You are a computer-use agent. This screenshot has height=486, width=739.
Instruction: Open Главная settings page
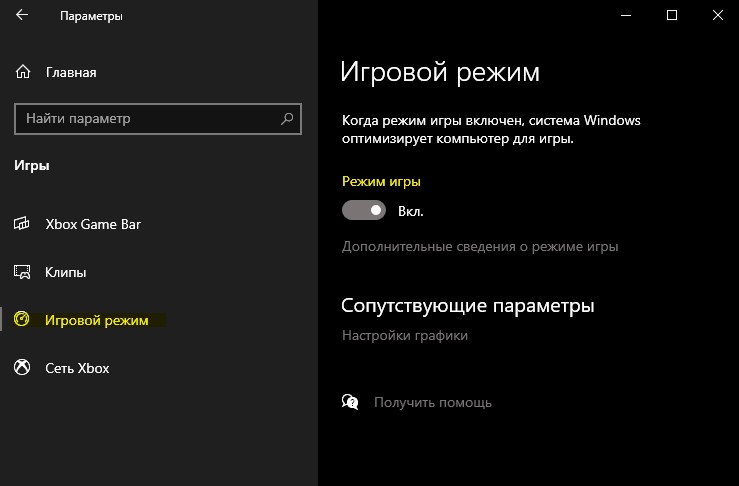tap(71, 73)
